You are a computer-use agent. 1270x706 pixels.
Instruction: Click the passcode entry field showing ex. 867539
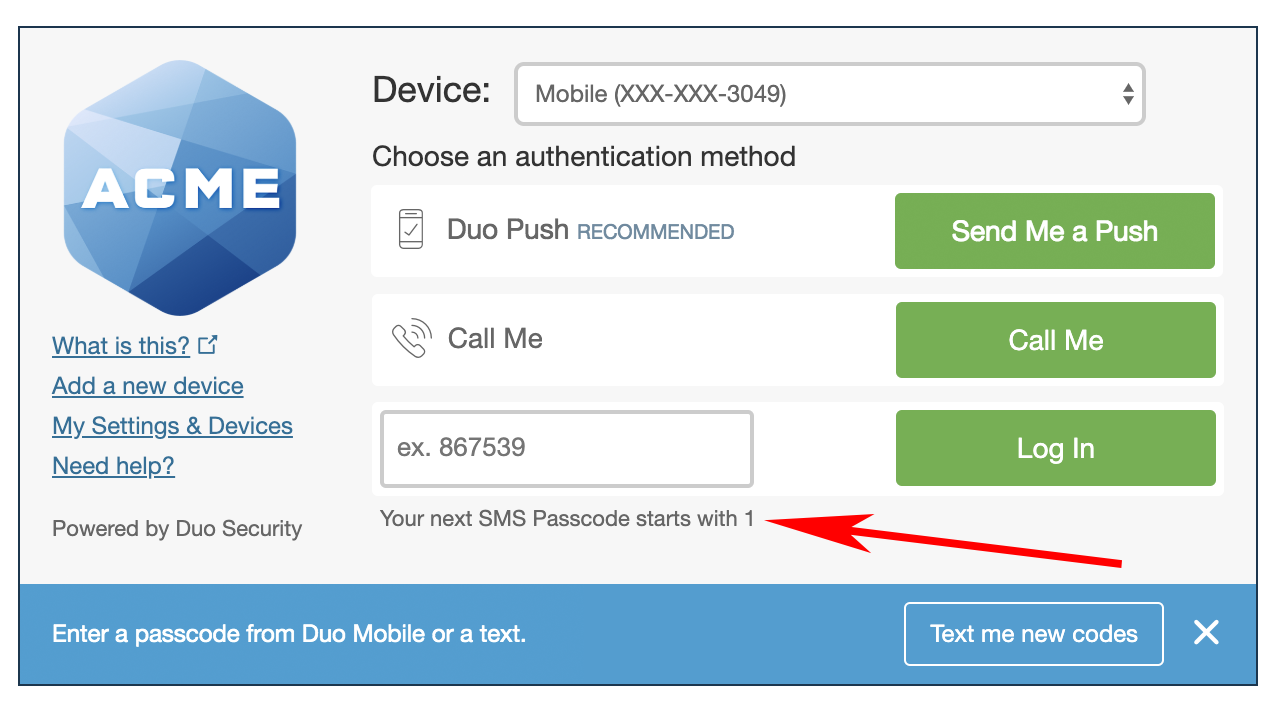click(566, 448)
